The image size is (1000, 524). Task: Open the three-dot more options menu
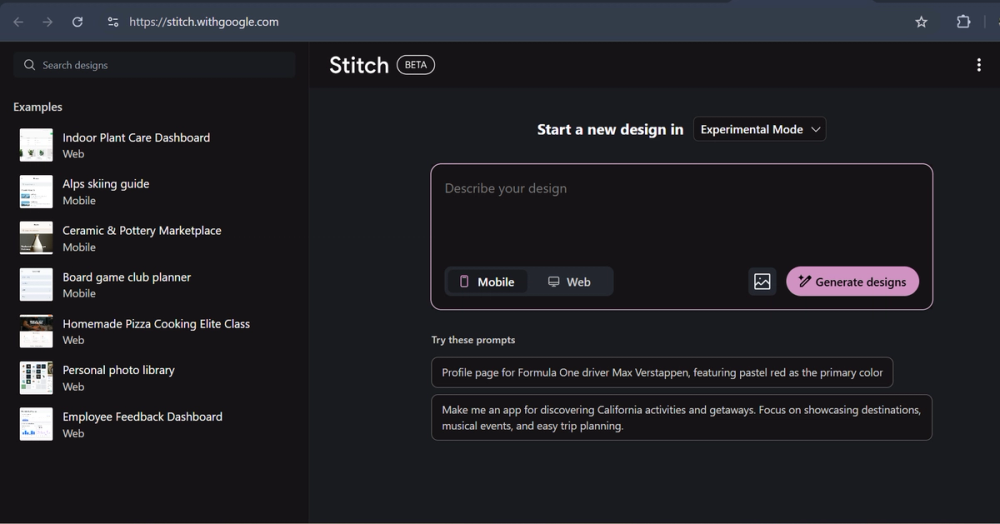pos(978,65)
